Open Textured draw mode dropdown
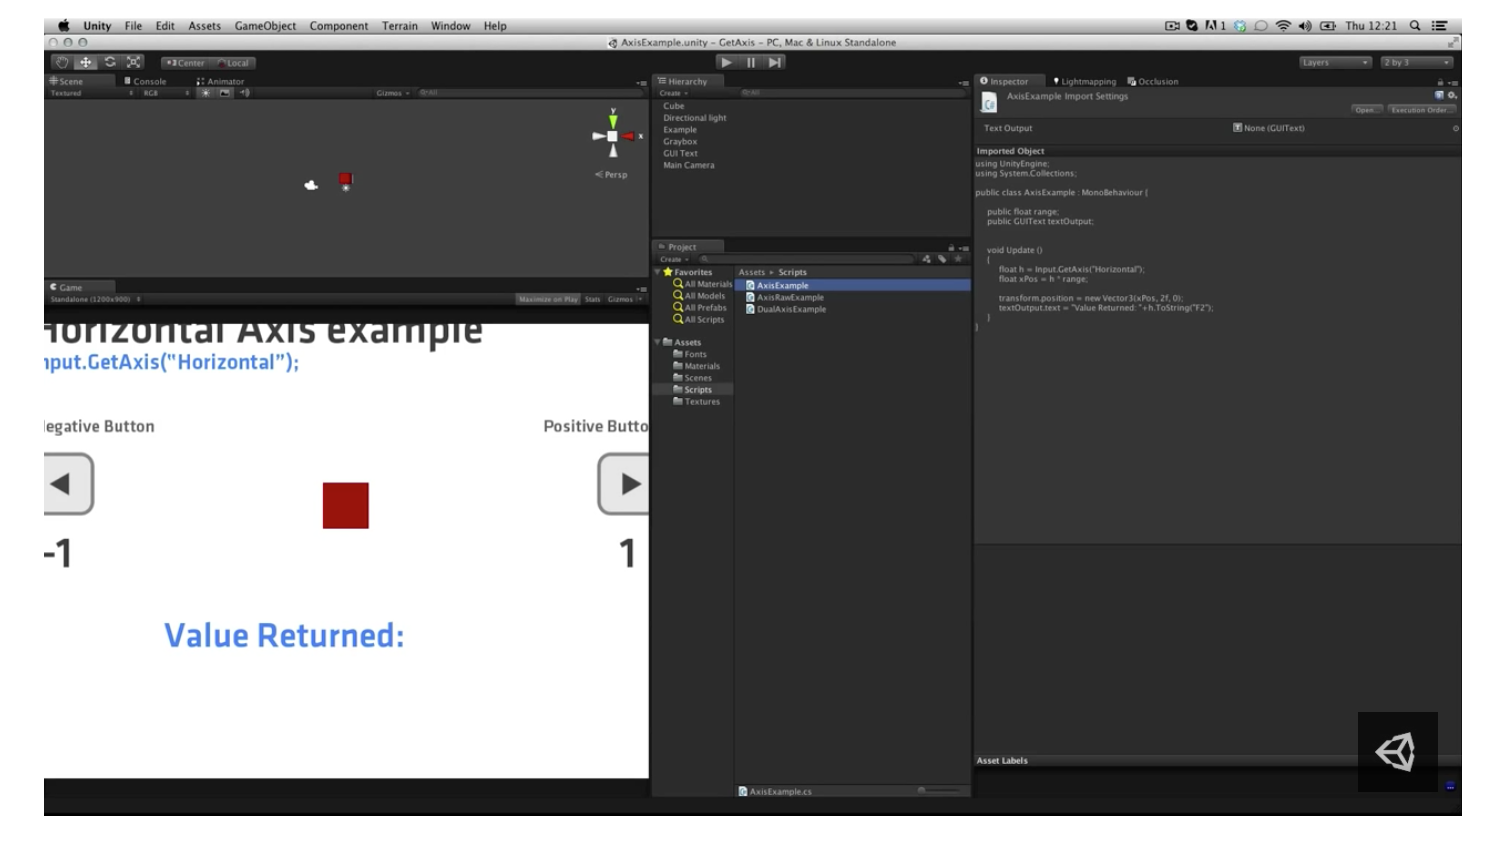The image size is (1500, 858). [90, 93]
